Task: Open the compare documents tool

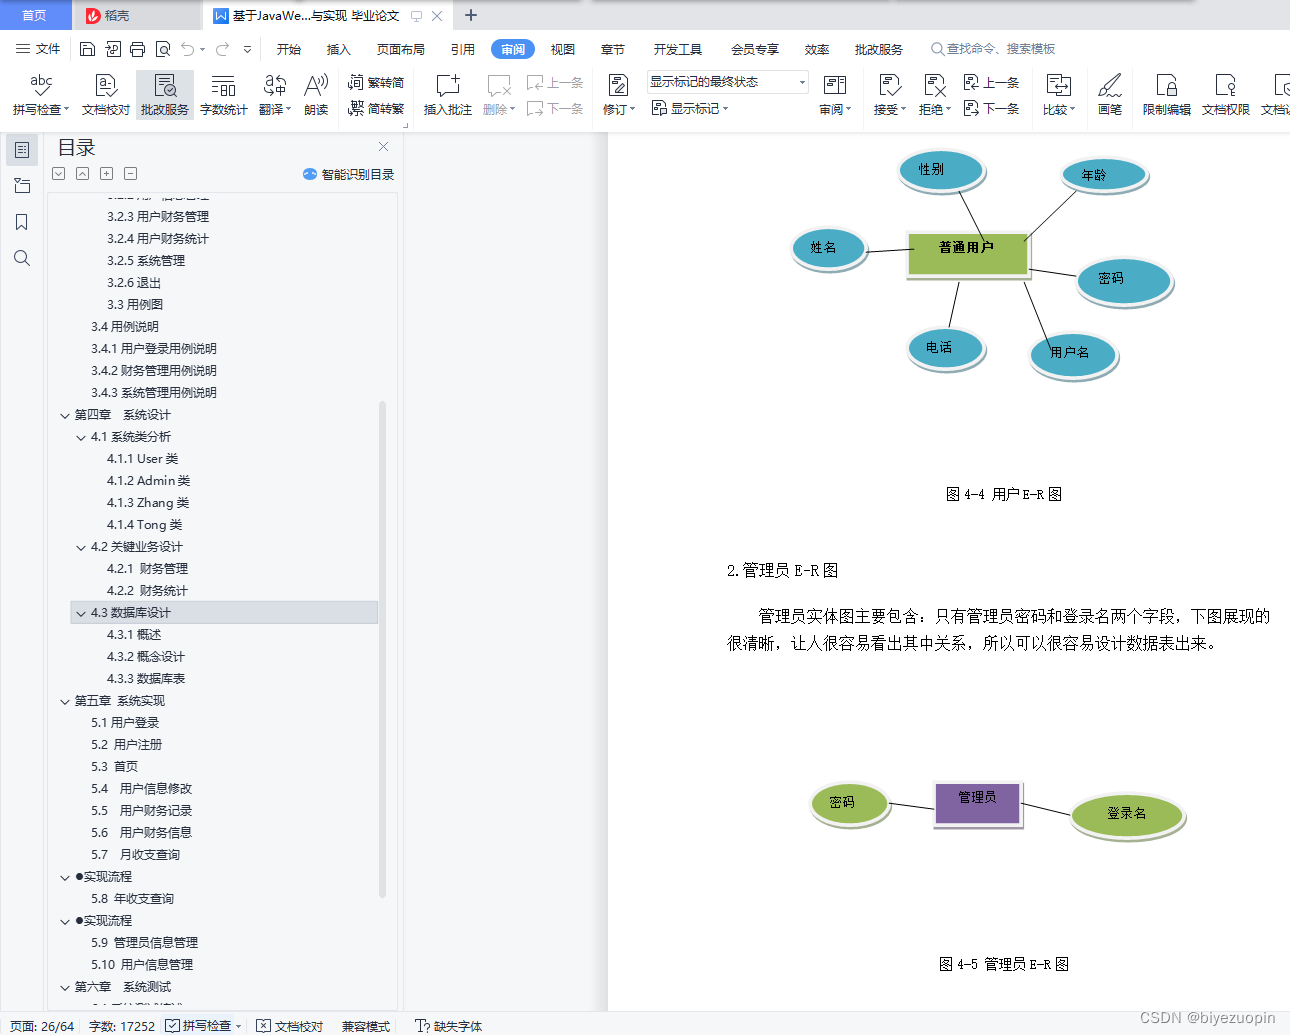Action: [1059, 95]
